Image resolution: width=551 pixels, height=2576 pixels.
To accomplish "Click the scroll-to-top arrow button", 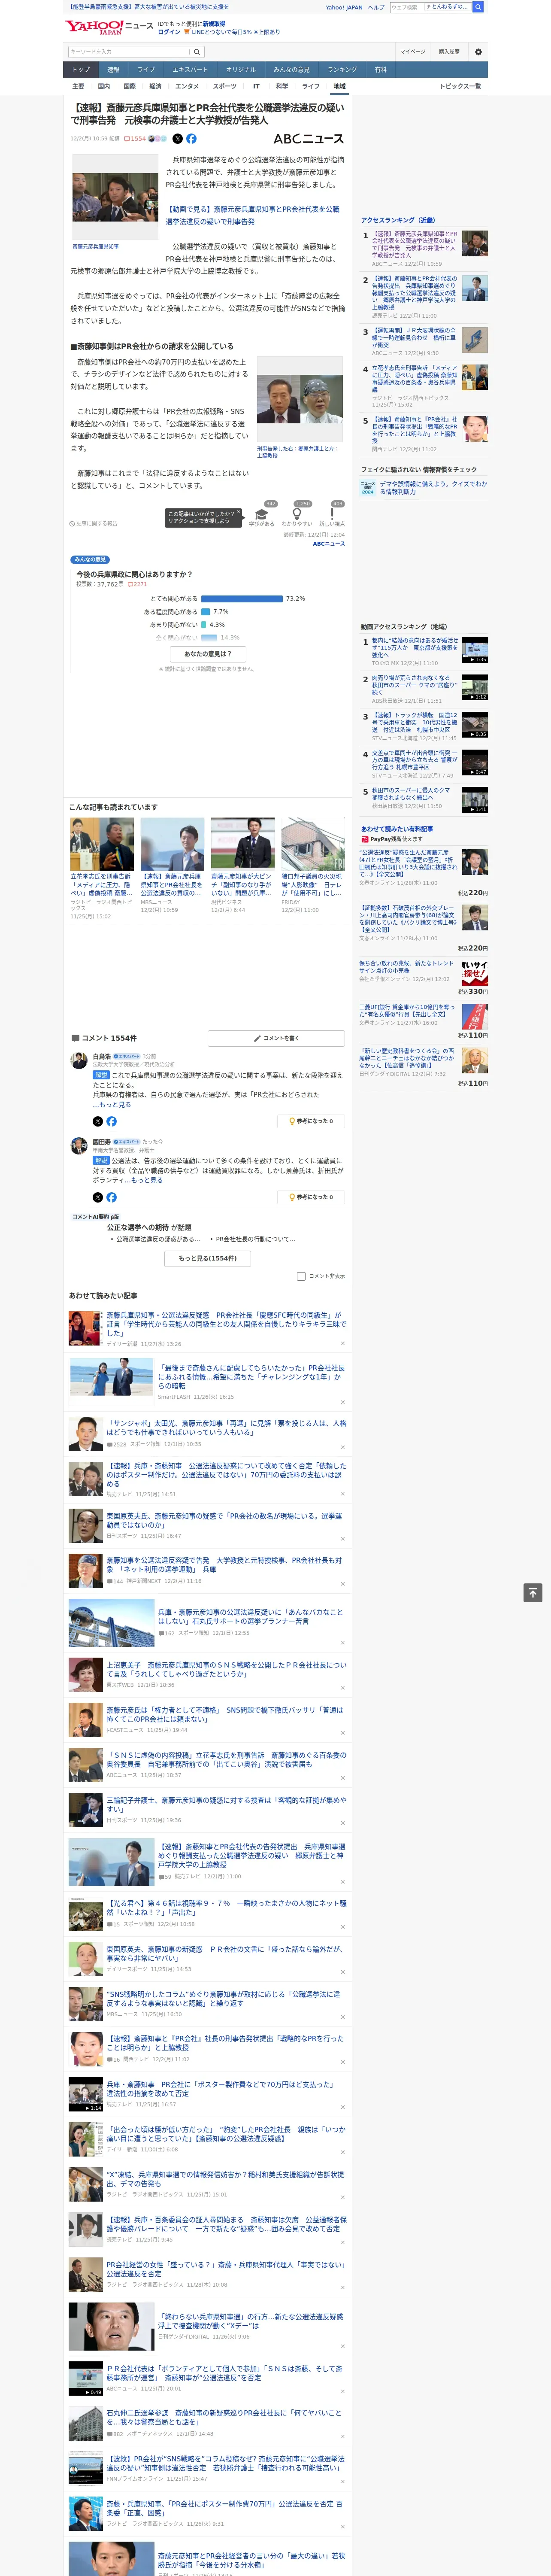I will [533, 1593].
